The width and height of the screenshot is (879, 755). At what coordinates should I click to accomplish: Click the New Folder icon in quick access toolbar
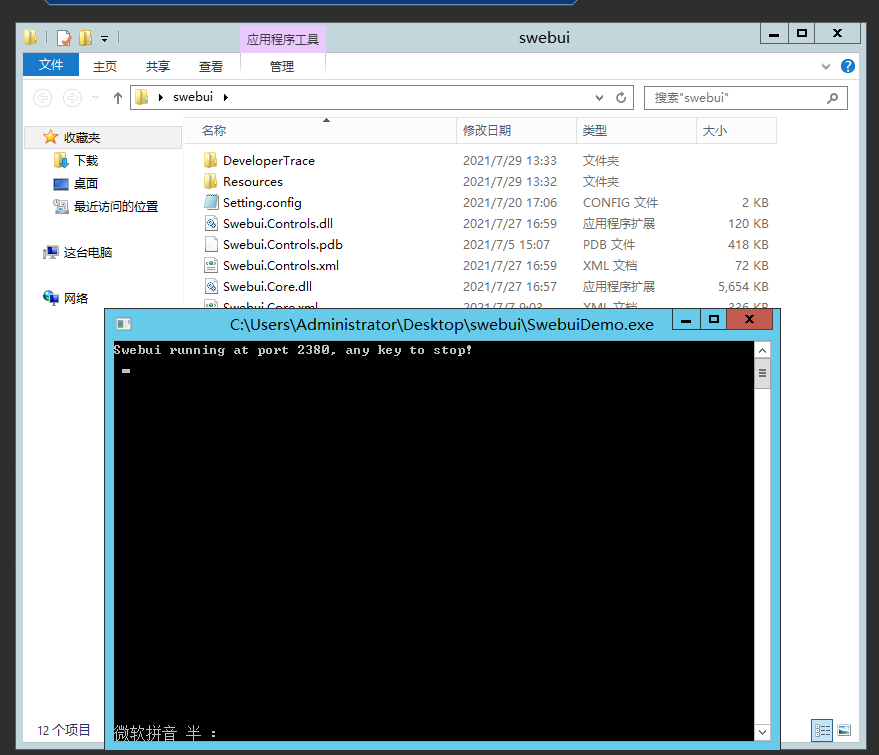(x=86, y=38)
